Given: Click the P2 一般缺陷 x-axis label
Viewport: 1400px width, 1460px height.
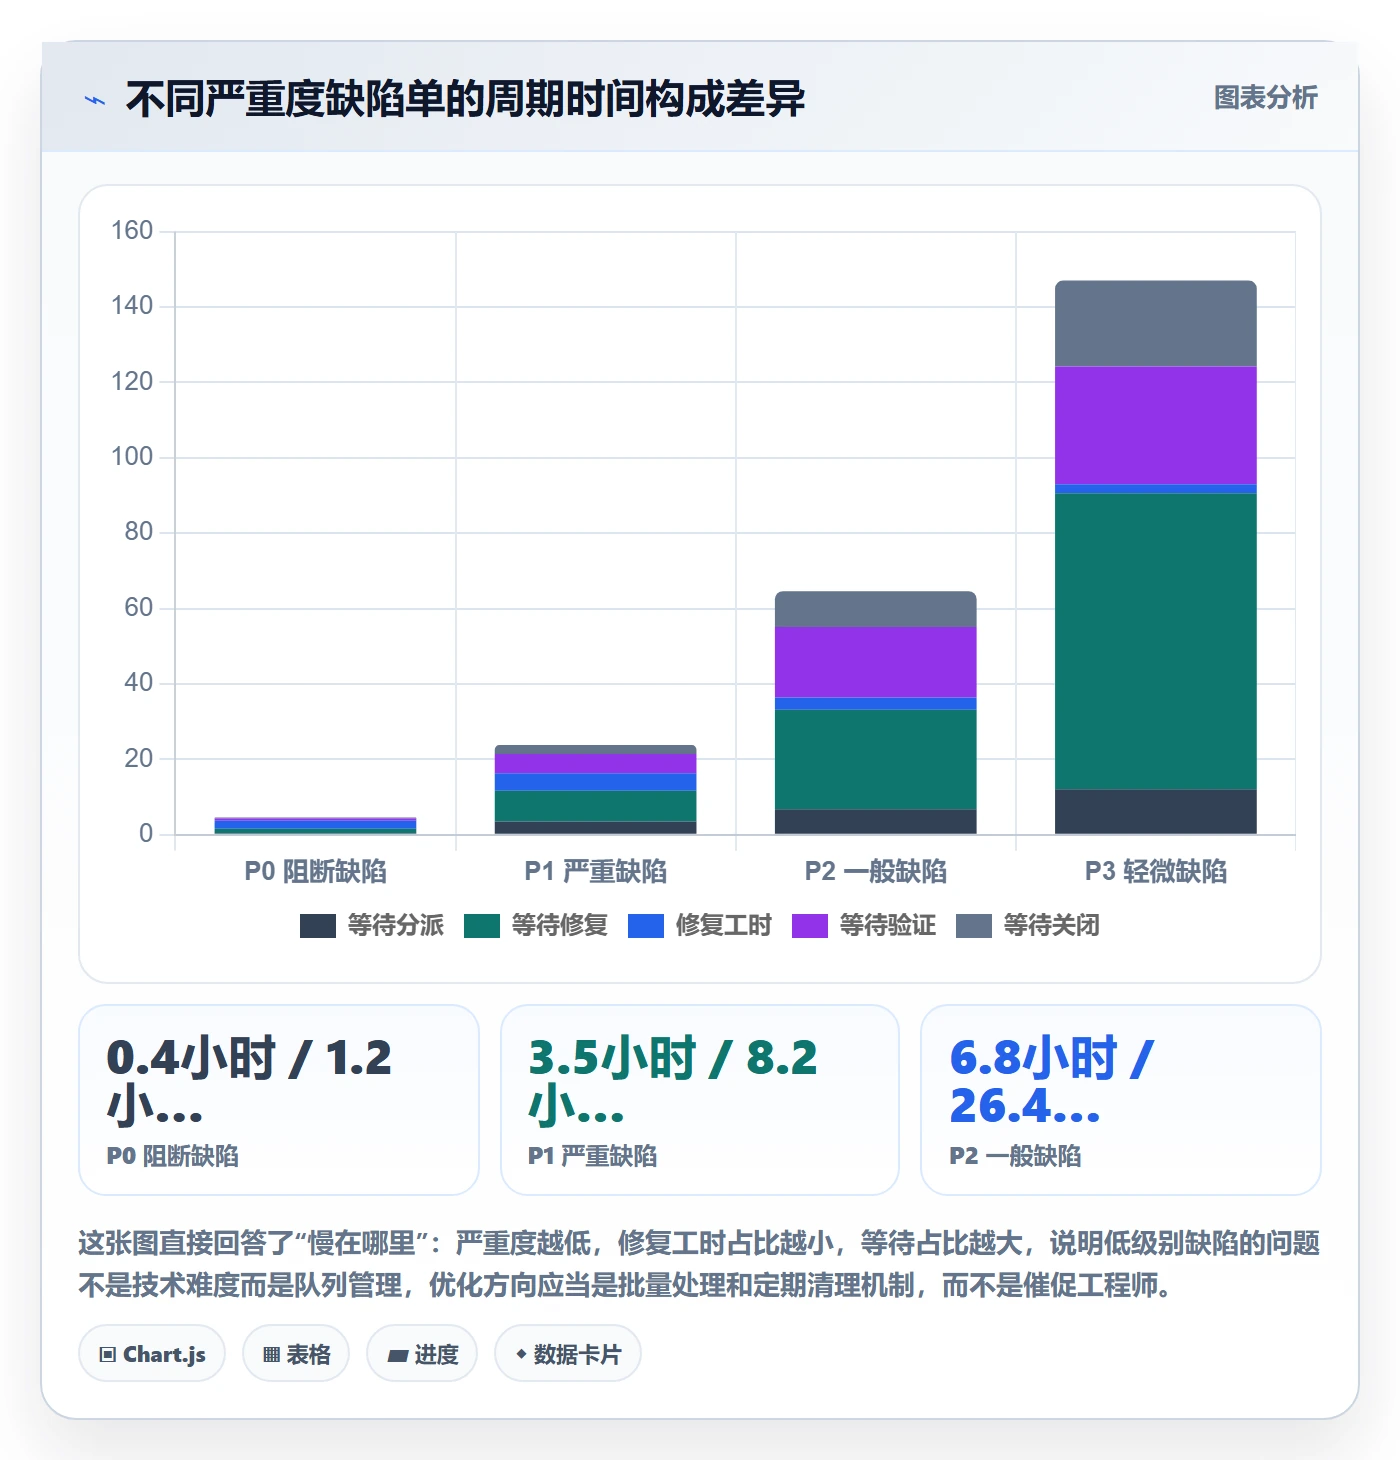Looking at the screenshot, I should (x=876, y=872).
